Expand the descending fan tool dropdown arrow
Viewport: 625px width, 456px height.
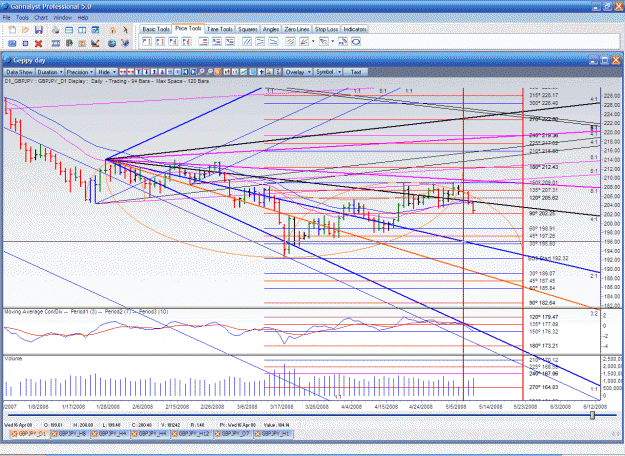click(332, 41)
